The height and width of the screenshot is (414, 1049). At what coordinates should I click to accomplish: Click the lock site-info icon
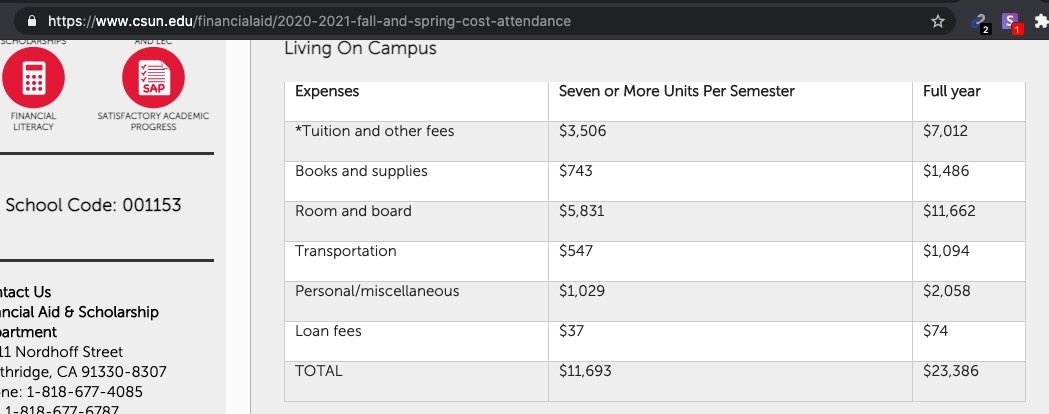click(32, 20)
